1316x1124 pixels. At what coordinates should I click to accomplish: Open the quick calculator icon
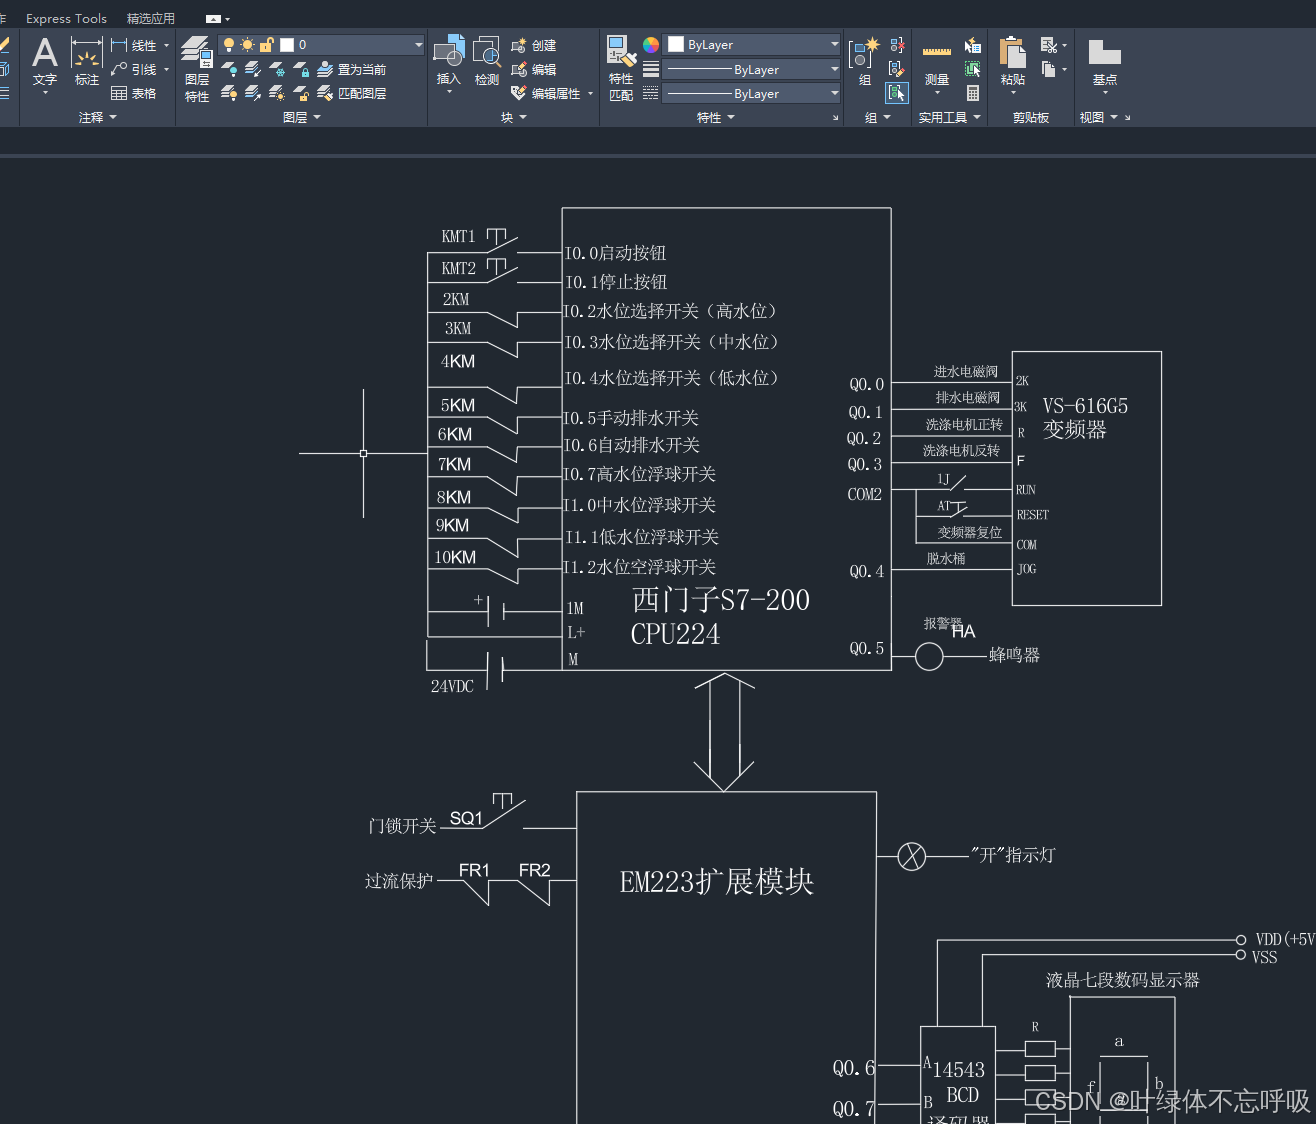click(973, 93)
